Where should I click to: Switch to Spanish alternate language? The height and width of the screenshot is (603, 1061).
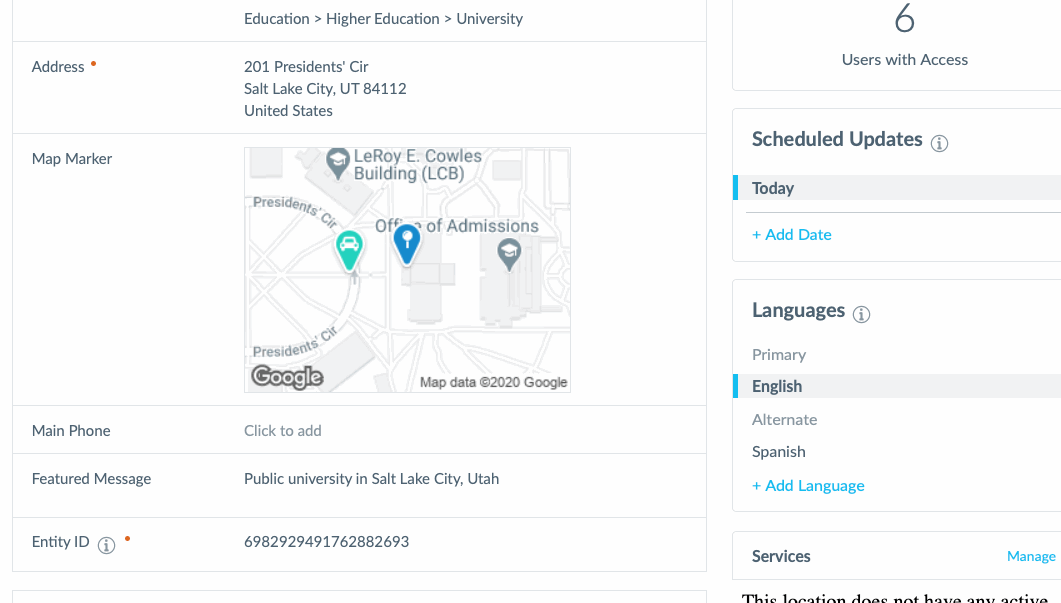point(778,452)
